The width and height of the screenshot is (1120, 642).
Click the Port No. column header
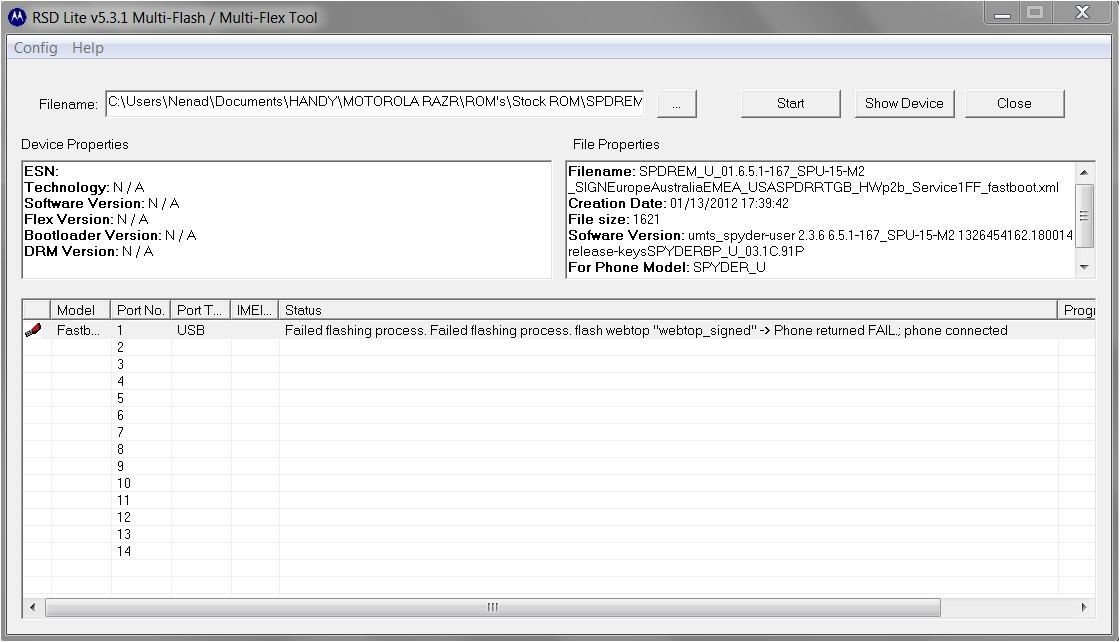pyautogui.click(x=140, y=310)
